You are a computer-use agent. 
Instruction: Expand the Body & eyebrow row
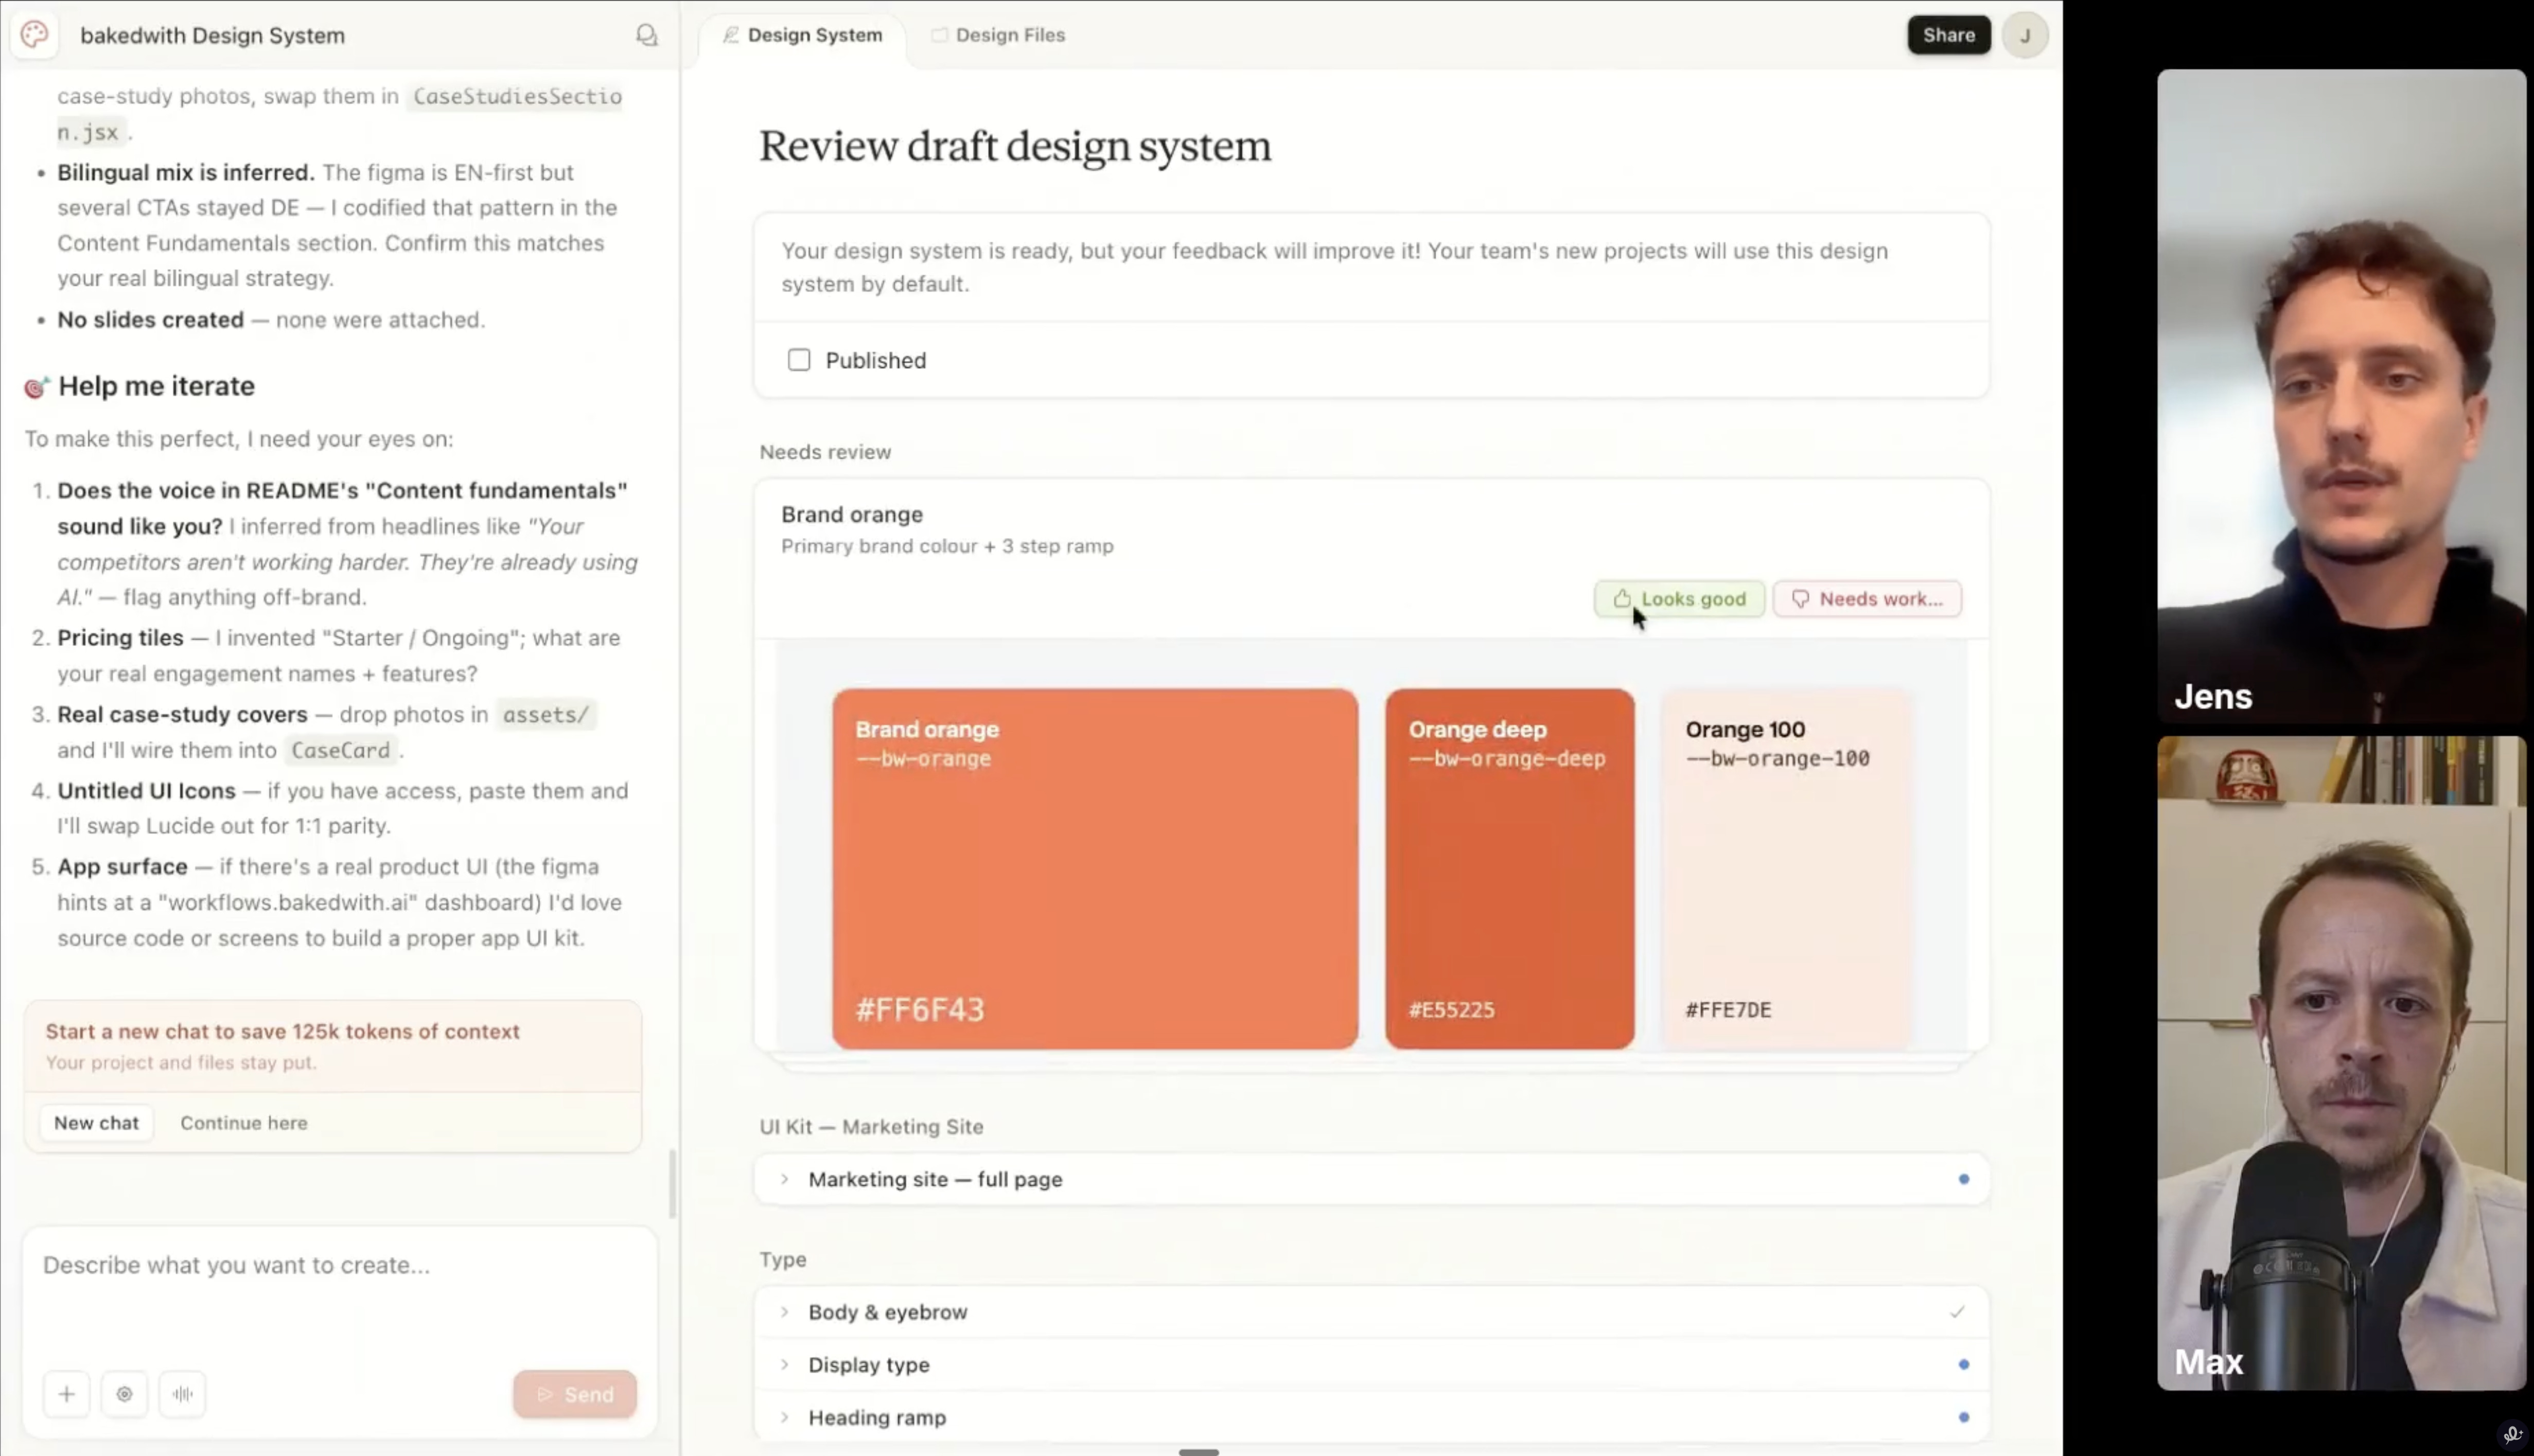click(x=1372, y=1312)
